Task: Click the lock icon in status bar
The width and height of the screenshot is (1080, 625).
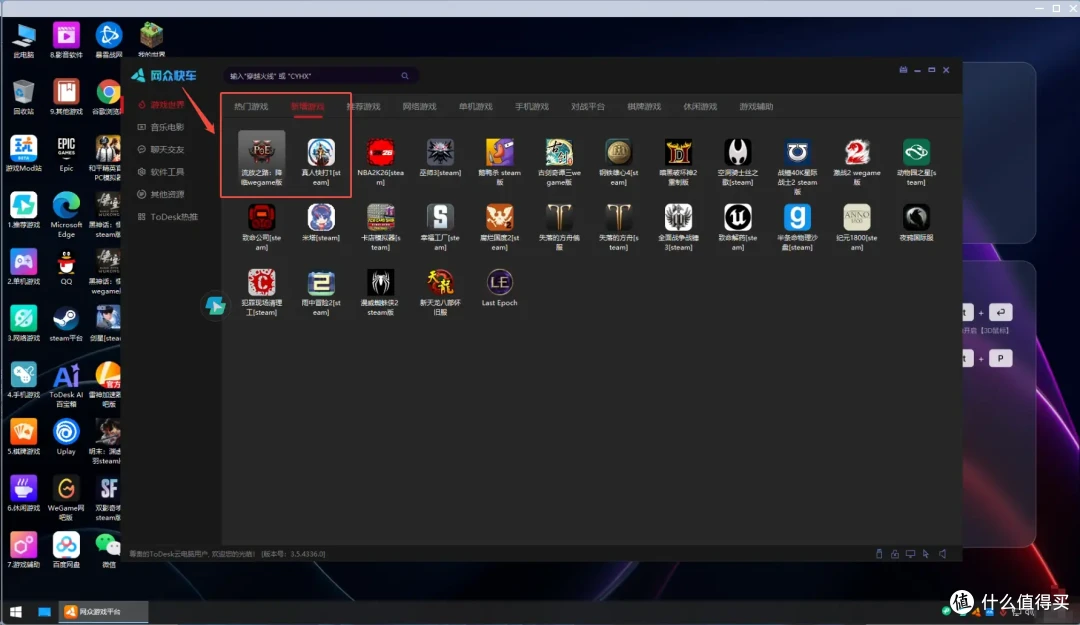Action: 895,554
